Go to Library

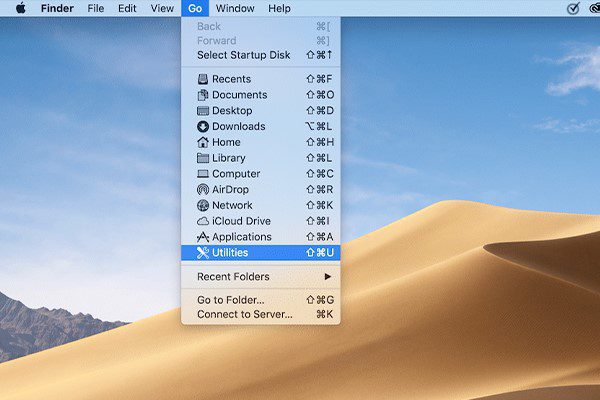click(x=261, y=158)
